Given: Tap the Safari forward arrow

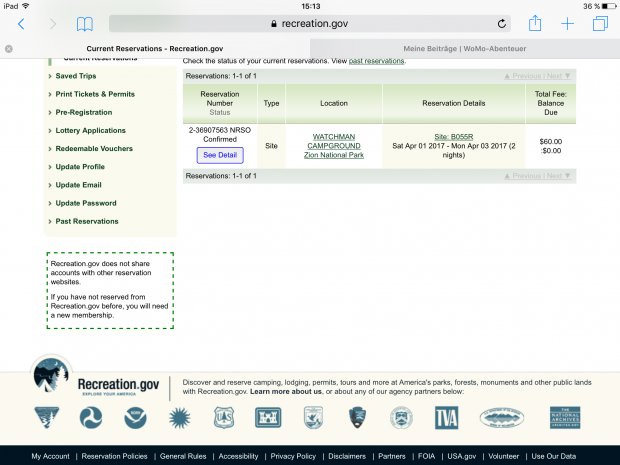Looking at the screenshot, I should [53, 24].
